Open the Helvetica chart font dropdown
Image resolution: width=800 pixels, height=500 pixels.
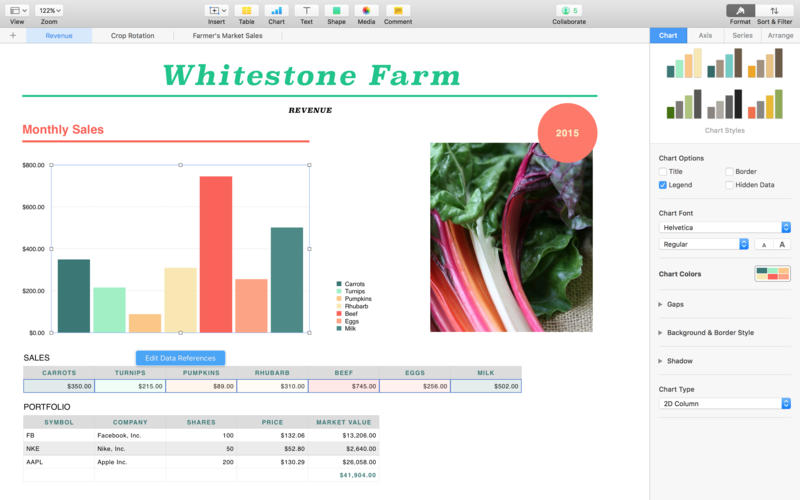click(x=724, y=228)
